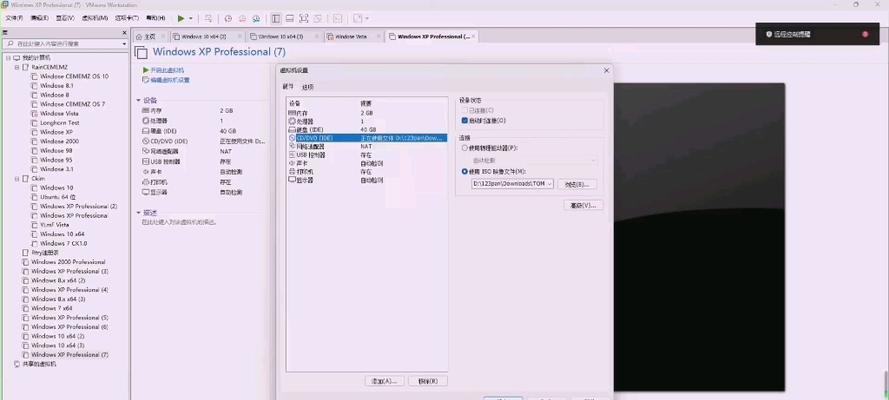Select Windows 7 CK1.0 in the library tree

(64, 243)
